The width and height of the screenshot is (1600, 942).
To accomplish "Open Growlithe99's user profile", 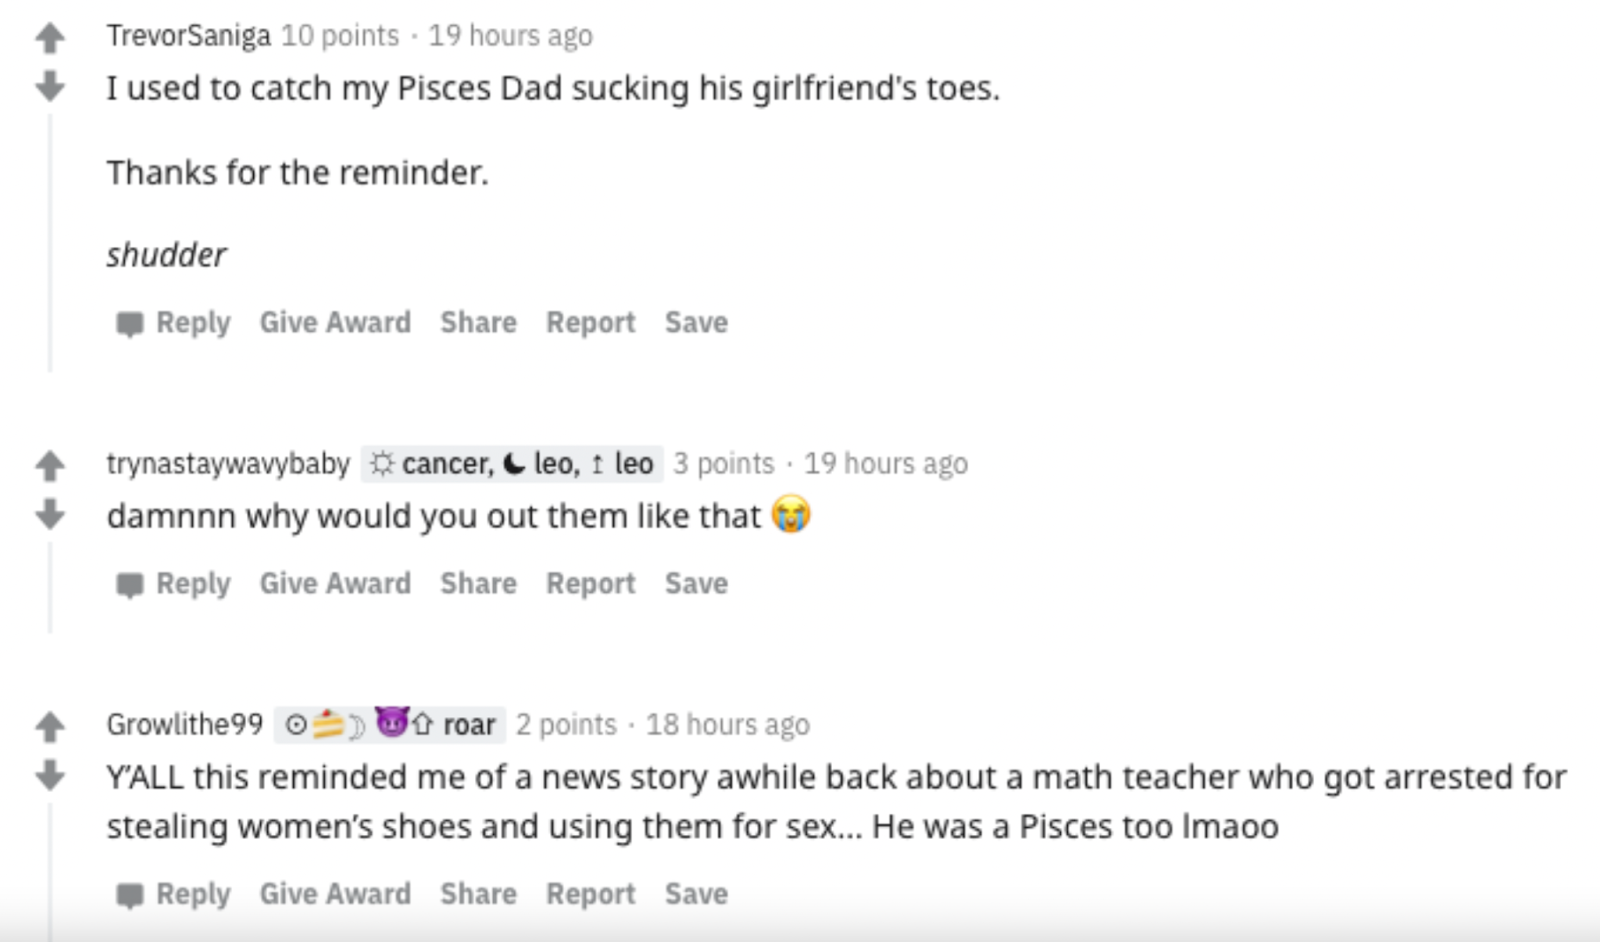I will [x=185, y=724].
